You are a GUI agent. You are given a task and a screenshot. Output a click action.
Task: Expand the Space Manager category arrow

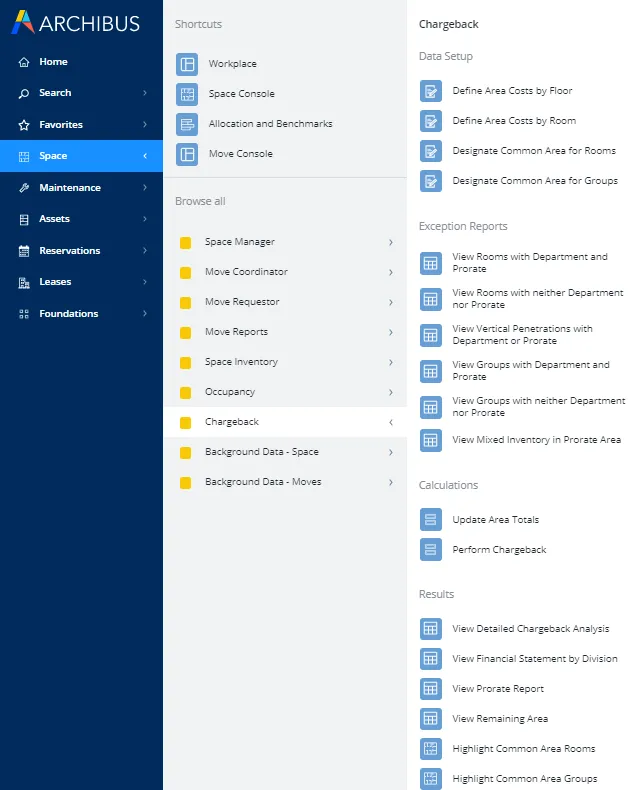tap(390, 242)
